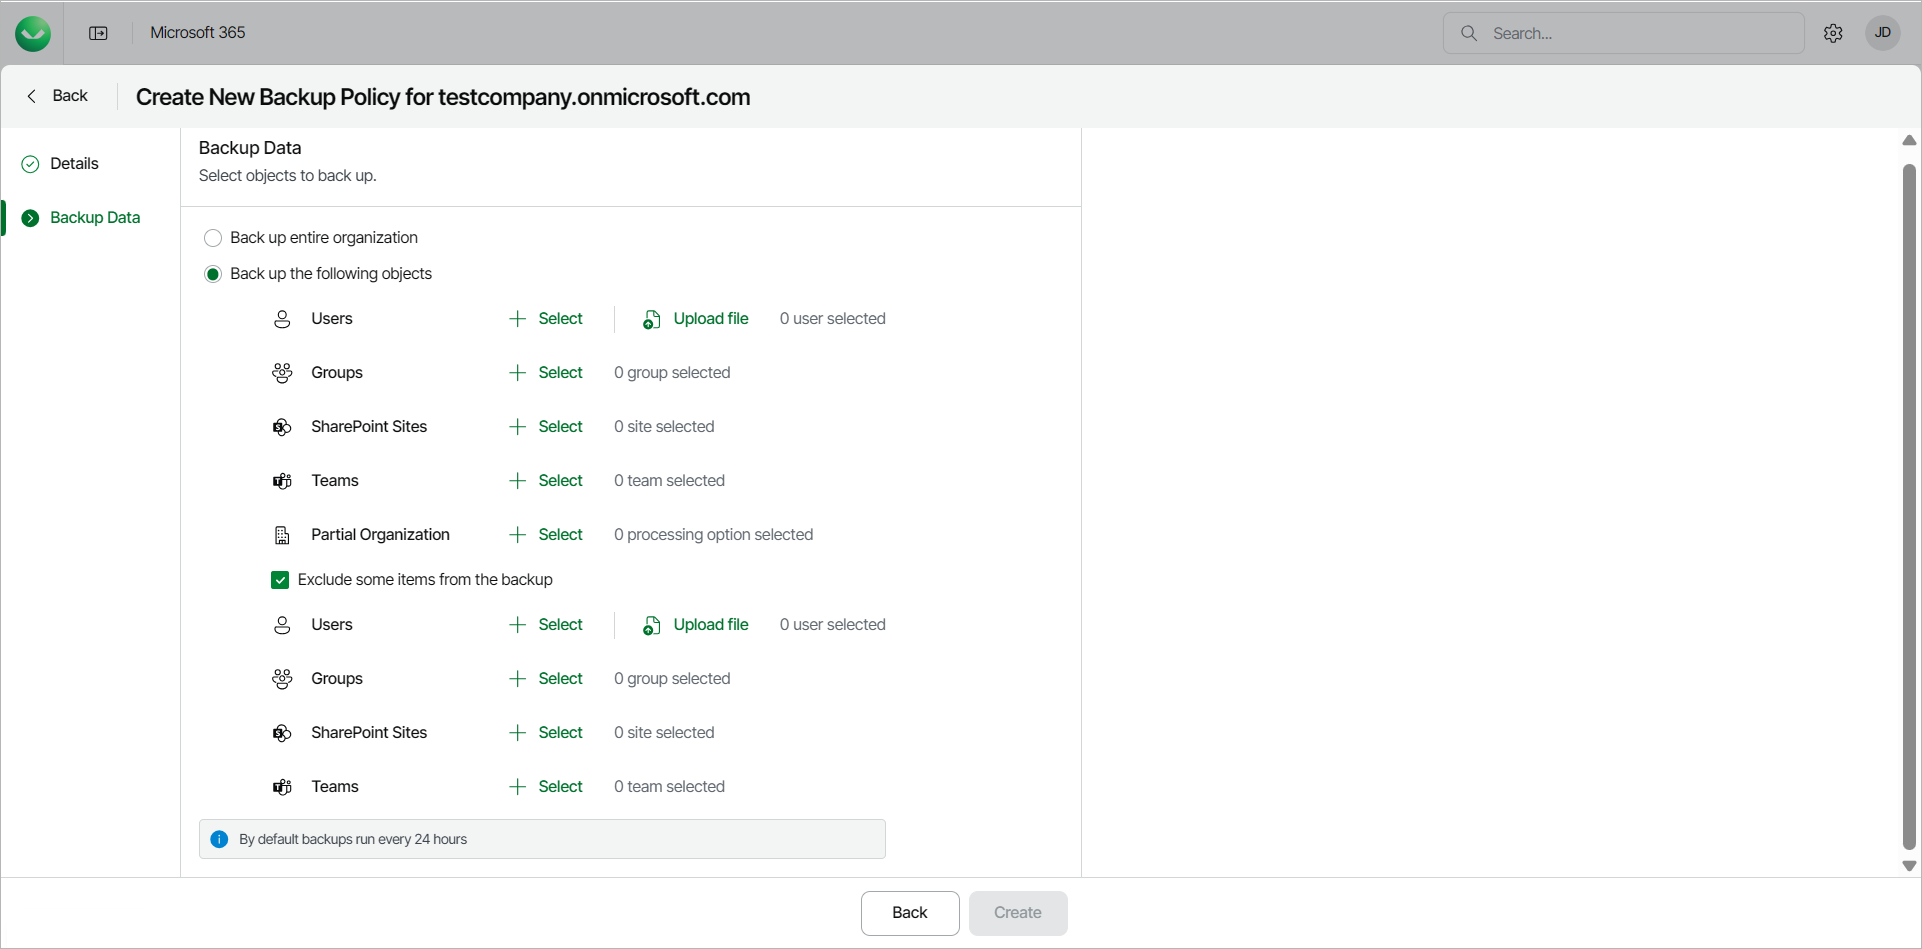Select groups to back up

546,373
